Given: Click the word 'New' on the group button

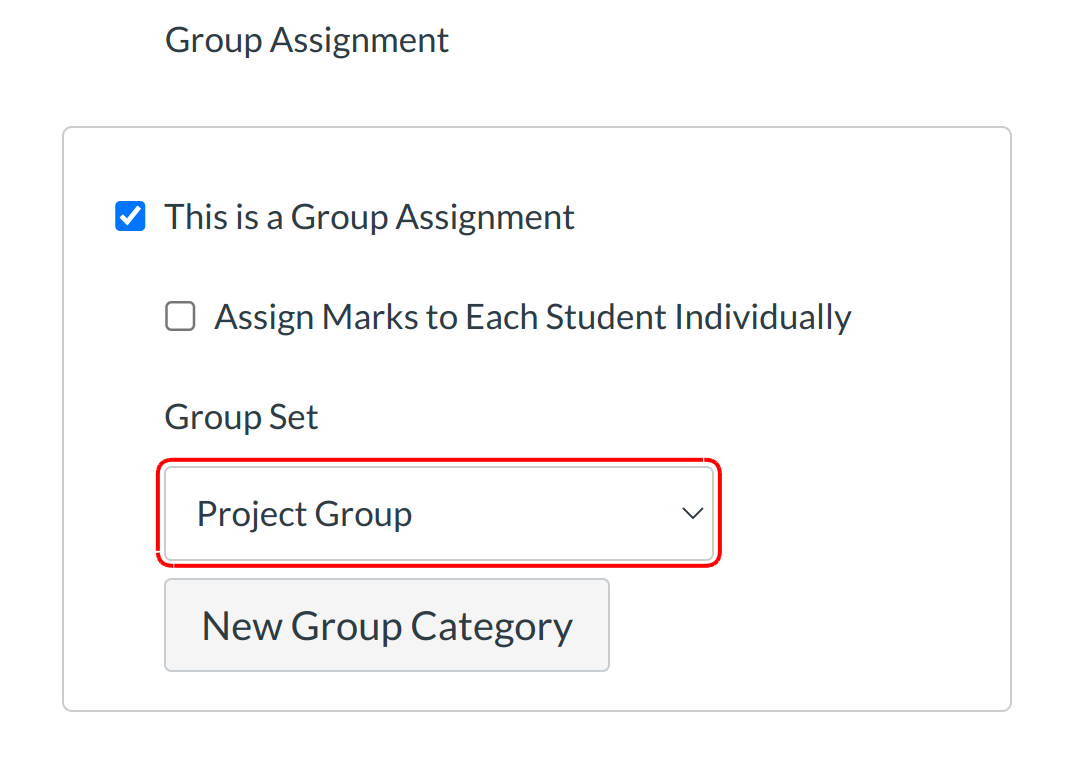Looking at the screenshot, I should click(241, 626).
